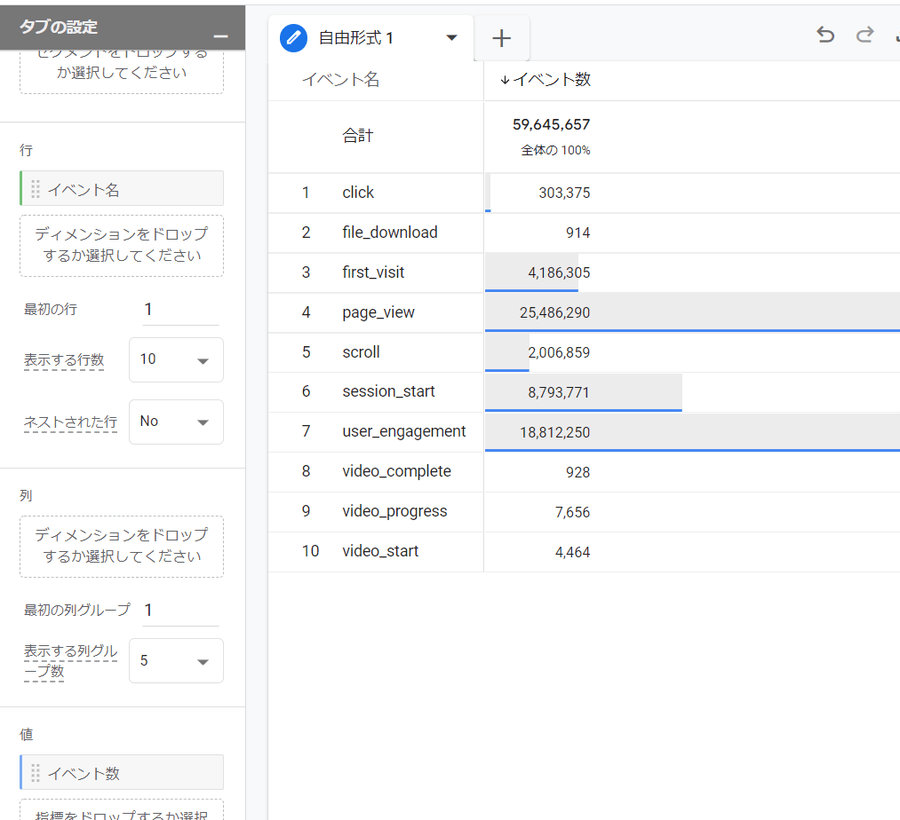Screen dimensions: 900x820
Task: Minimize the タブの設定 panel
Action: click(220, 37)
